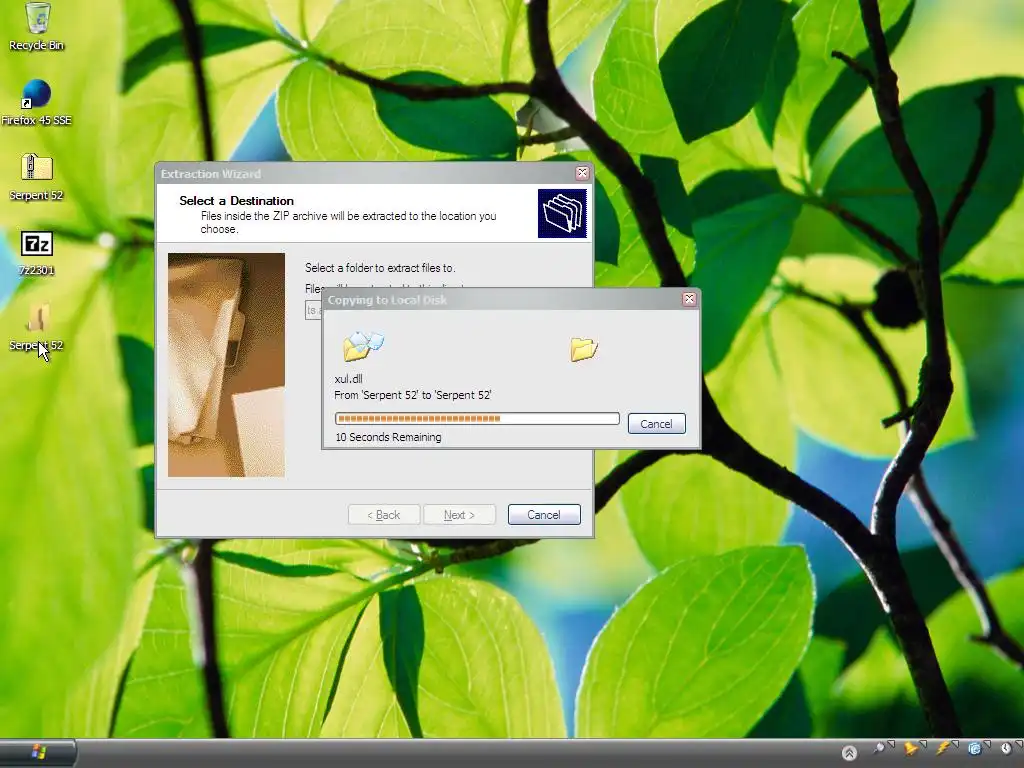Click 'From Serpent 52 to Serpent 52' text
This screenshot has width=1024, height=768.
click(x=413, y=395)
